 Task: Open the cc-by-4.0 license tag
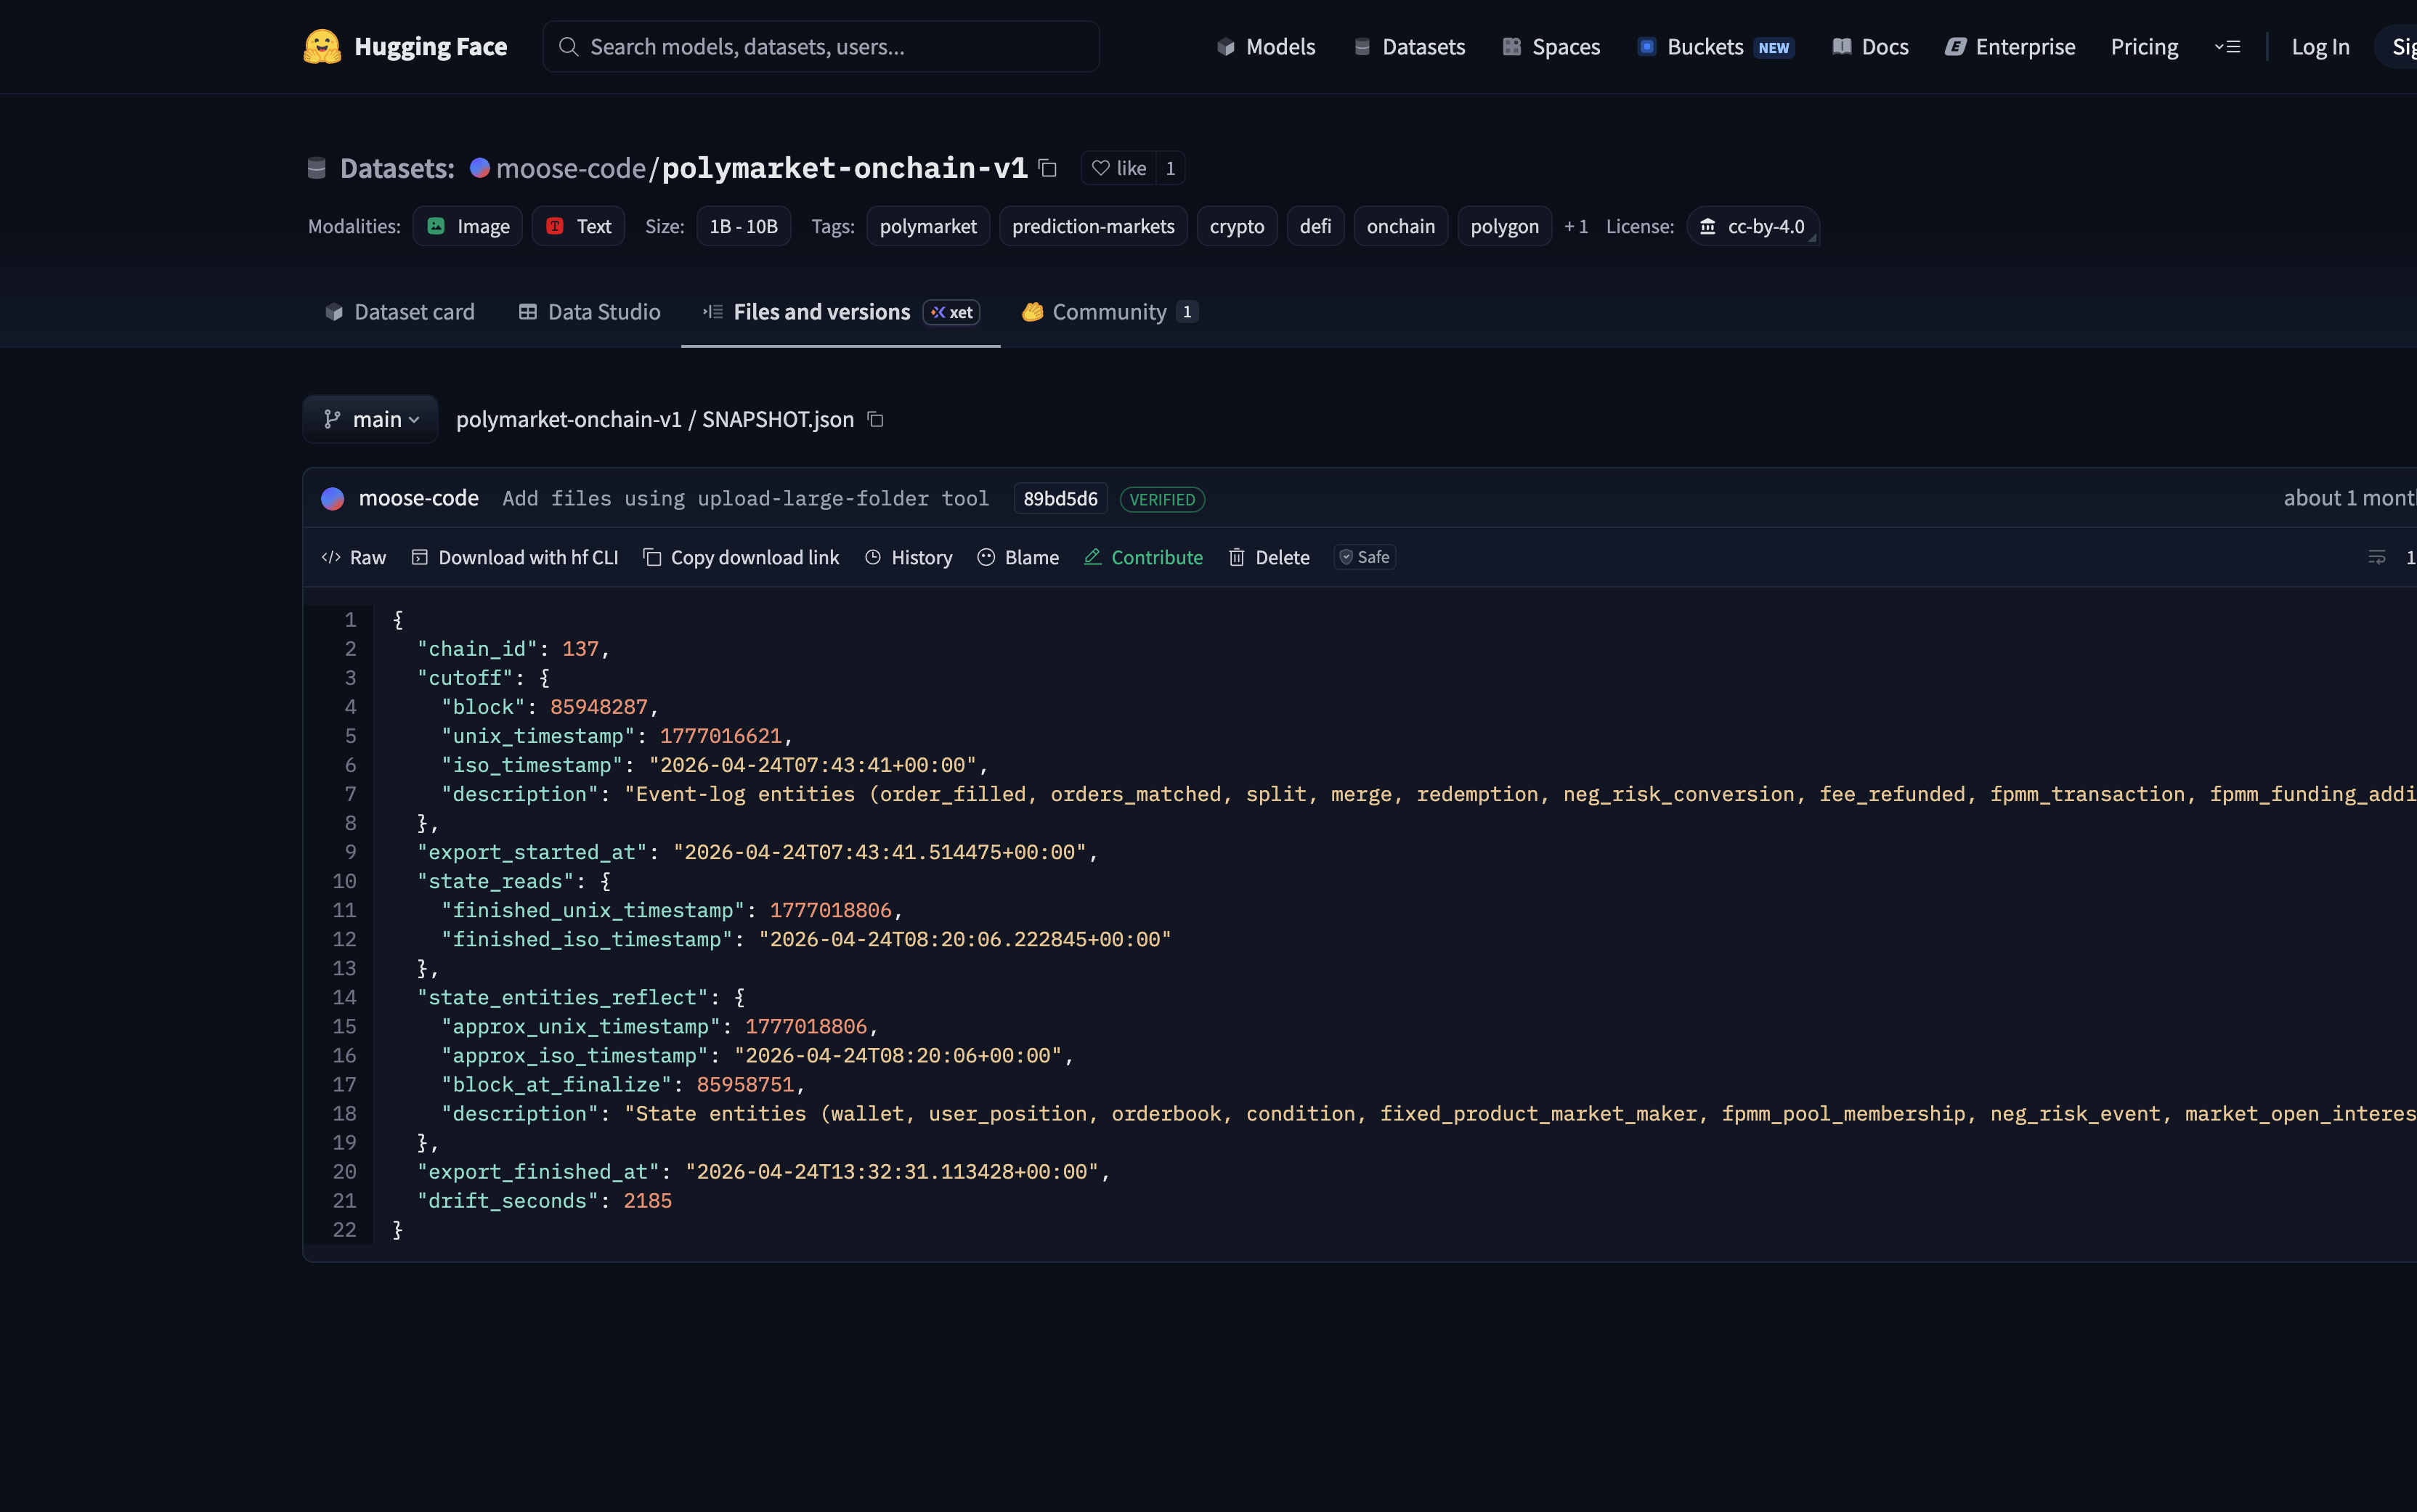click(1752, 226)
